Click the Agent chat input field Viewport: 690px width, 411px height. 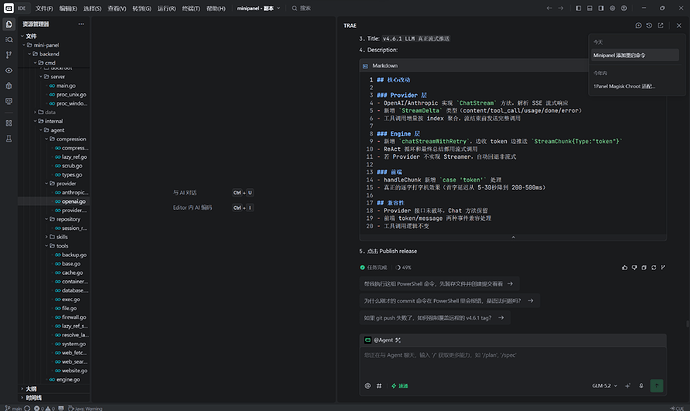(x=513, y=362)
